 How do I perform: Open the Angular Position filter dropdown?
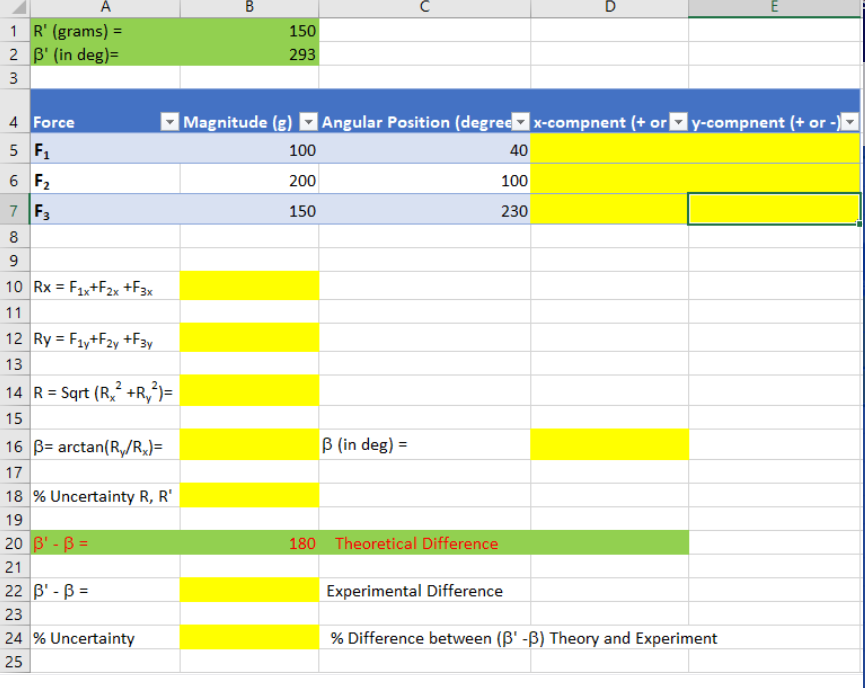520,122
